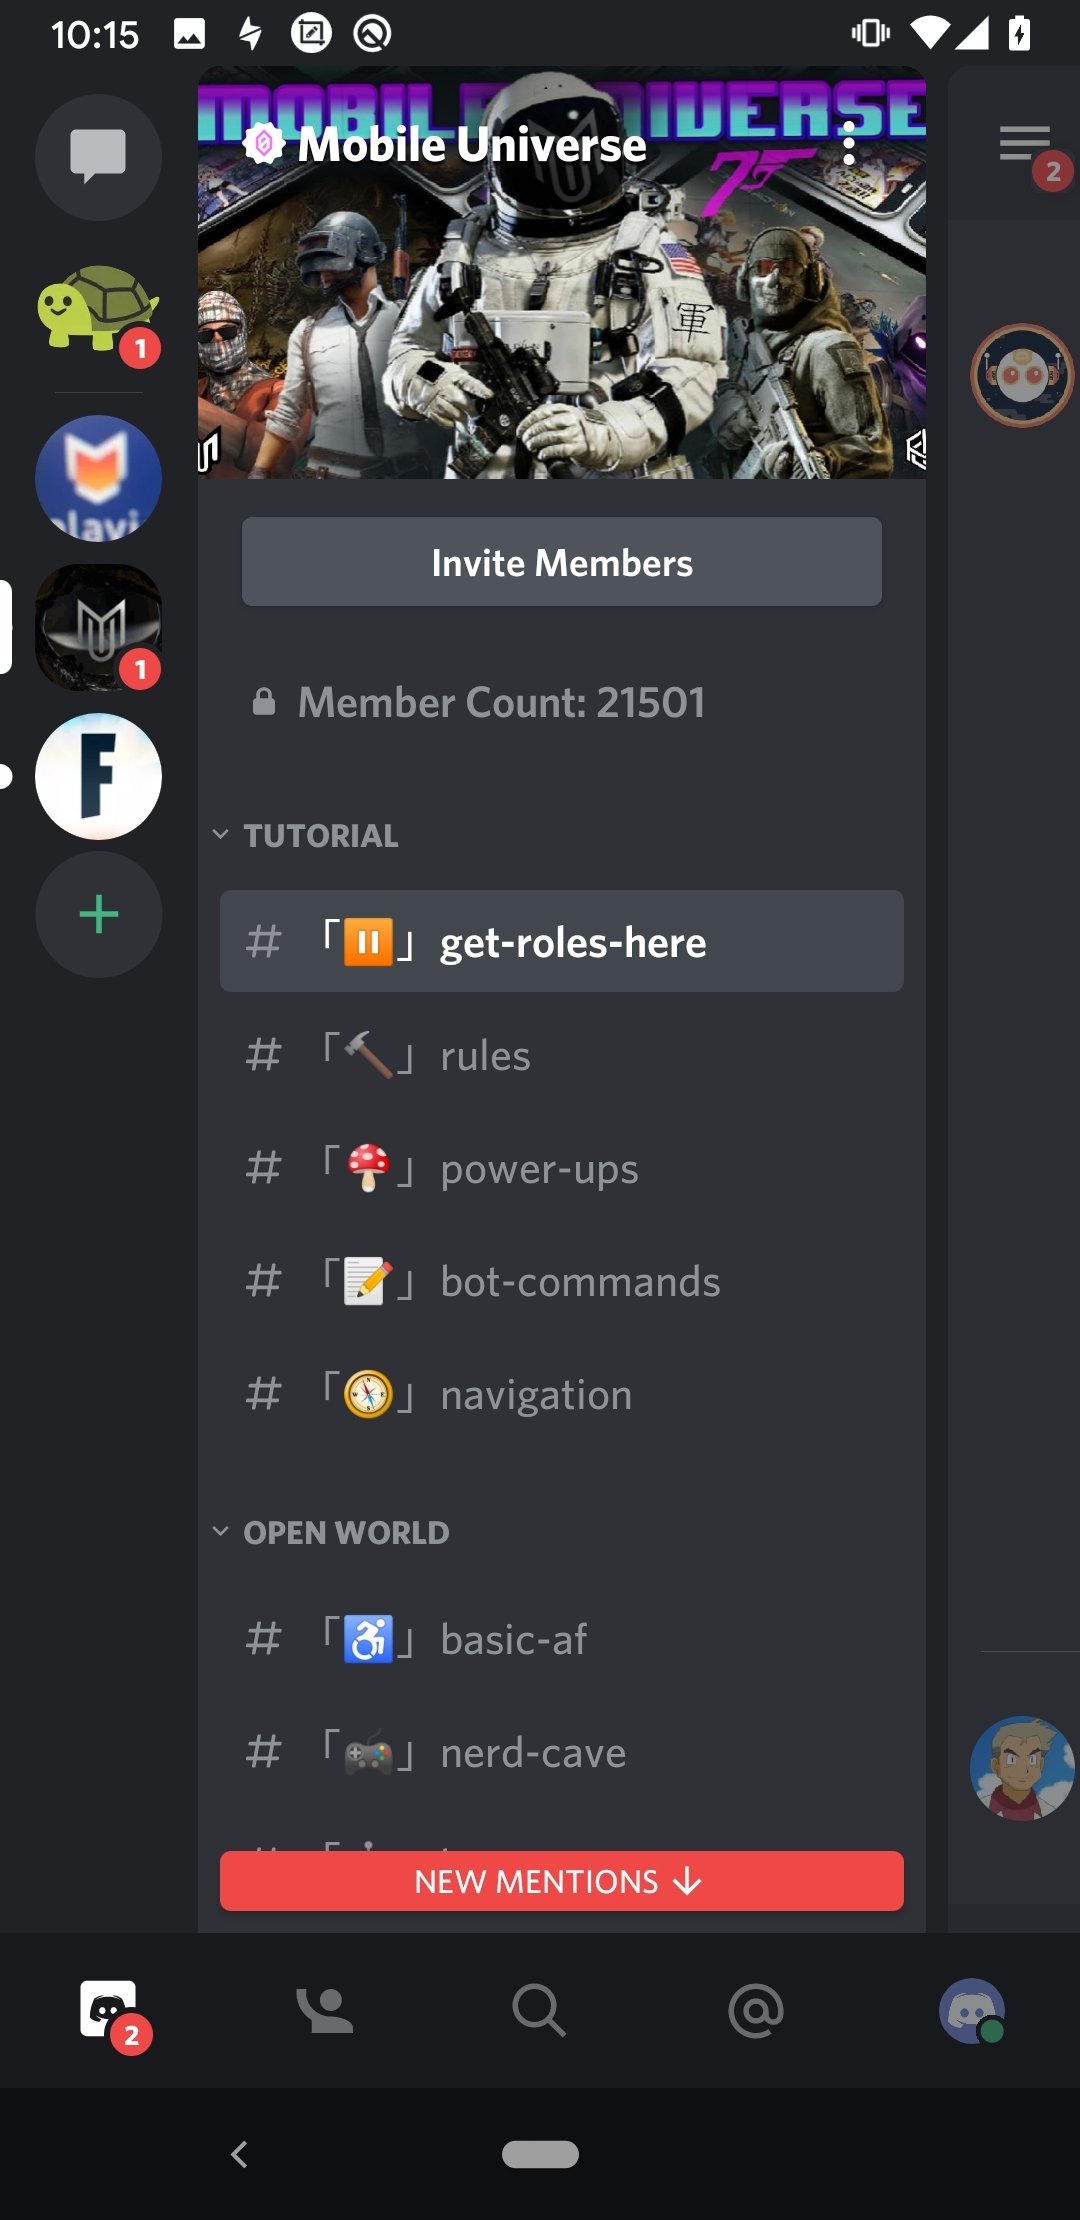Open server options three-dot menu
The width and height of the screenshot is (1080, 2220).
click(849, 144)
